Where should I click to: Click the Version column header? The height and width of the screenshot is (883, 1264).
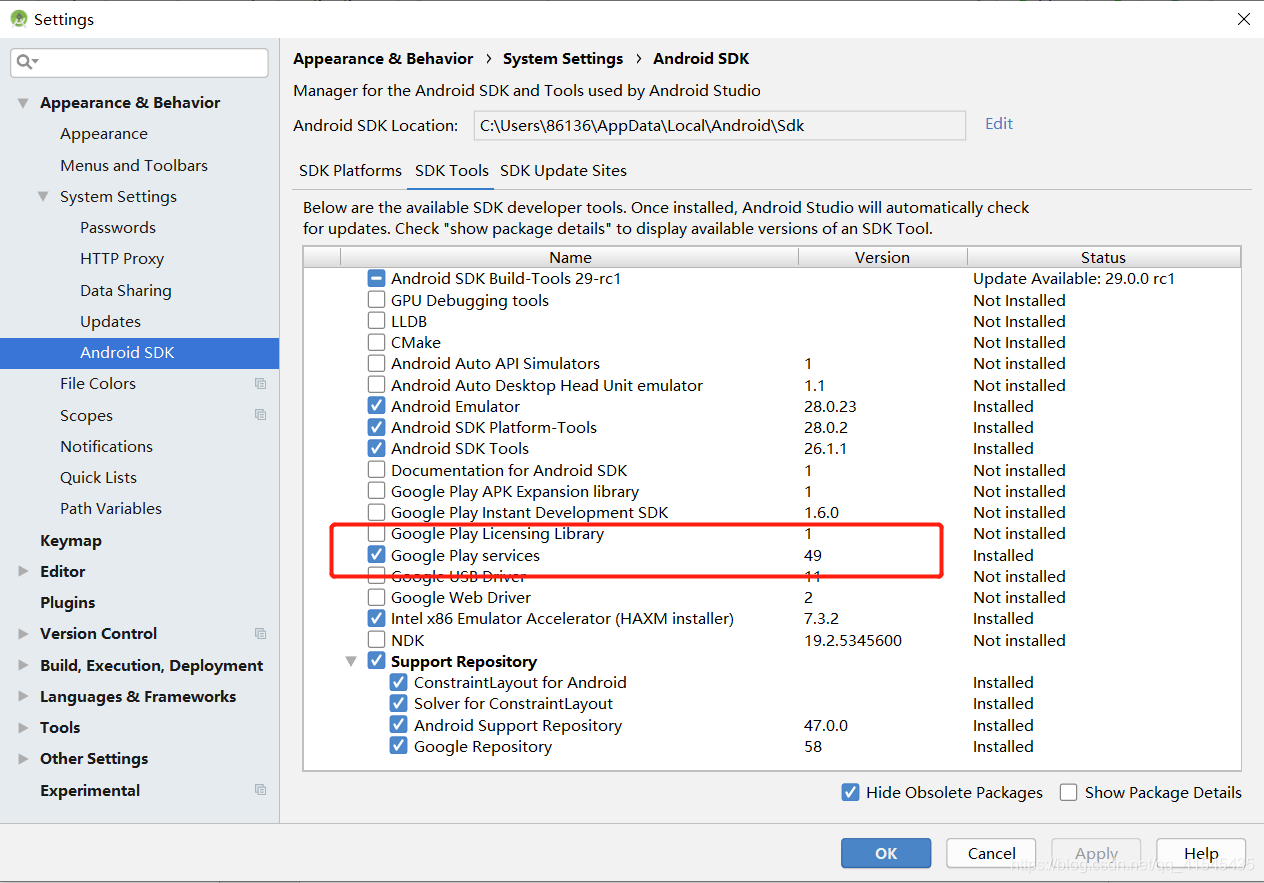tap(882, 258)
